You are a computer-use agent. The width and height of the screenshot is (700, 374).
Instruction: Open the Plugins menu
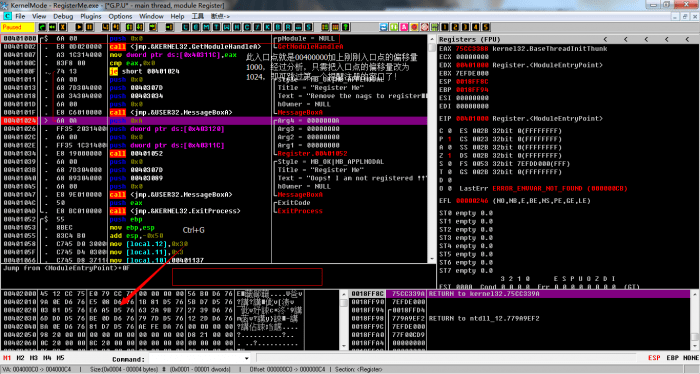tap(91, 16)
